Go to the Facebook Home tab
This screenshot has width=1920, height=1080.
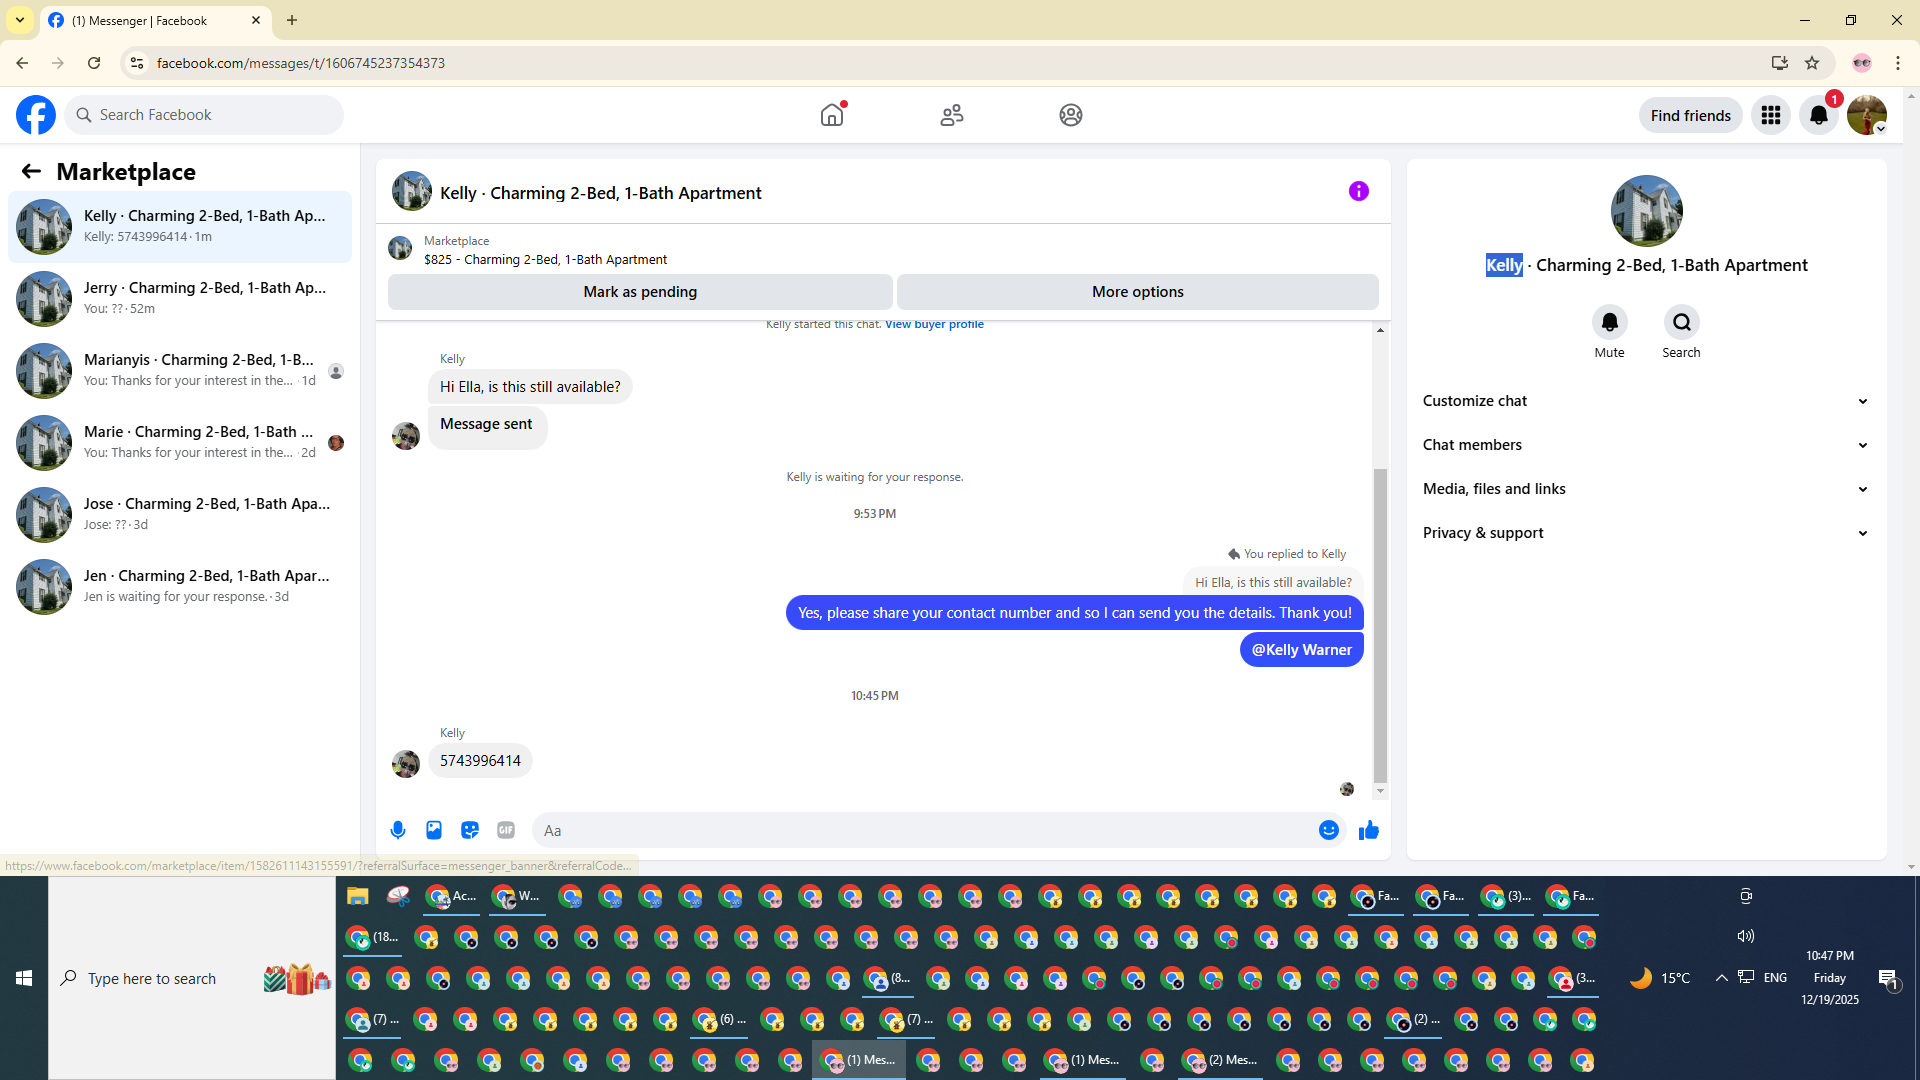click(832, 115)
